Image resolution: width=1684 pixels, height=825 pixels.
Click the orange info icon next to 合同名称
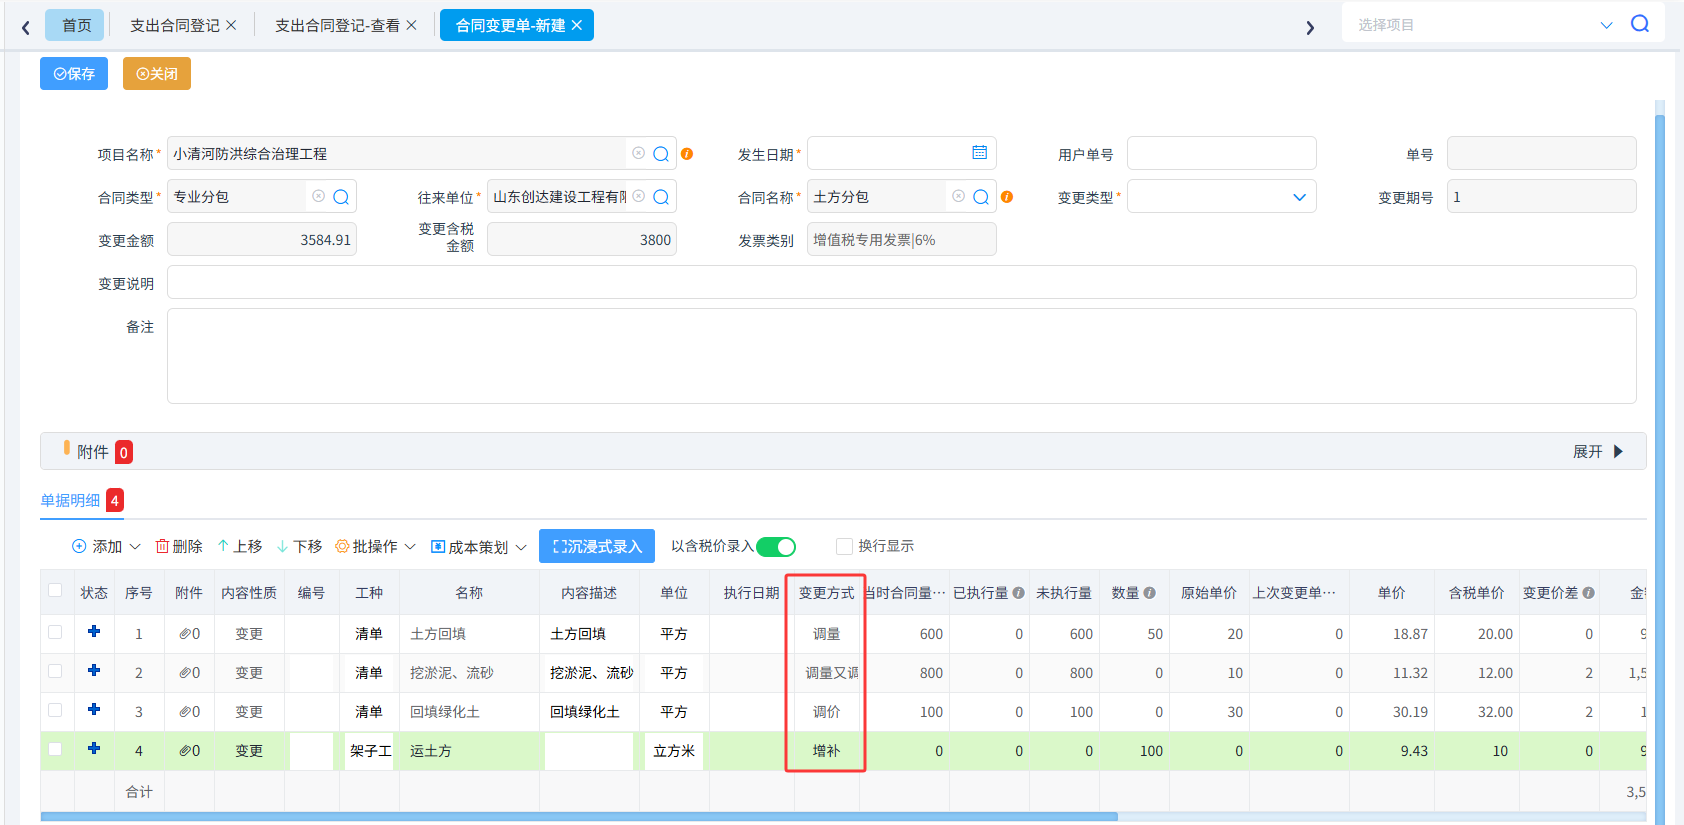pyautogui.click(x=1007, y=197)
